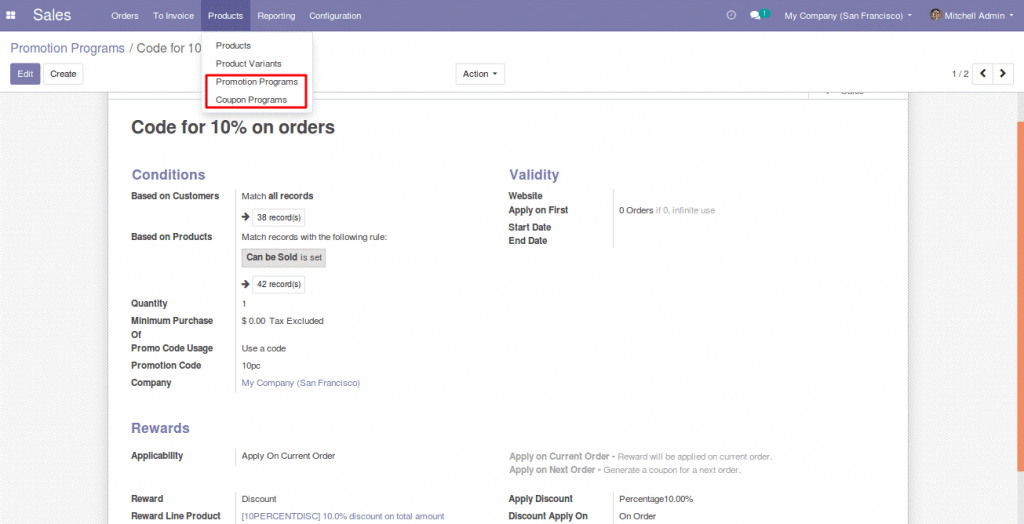
Task: Go back to Promotion Programs breadcrumb
Action: click(67, 48)
